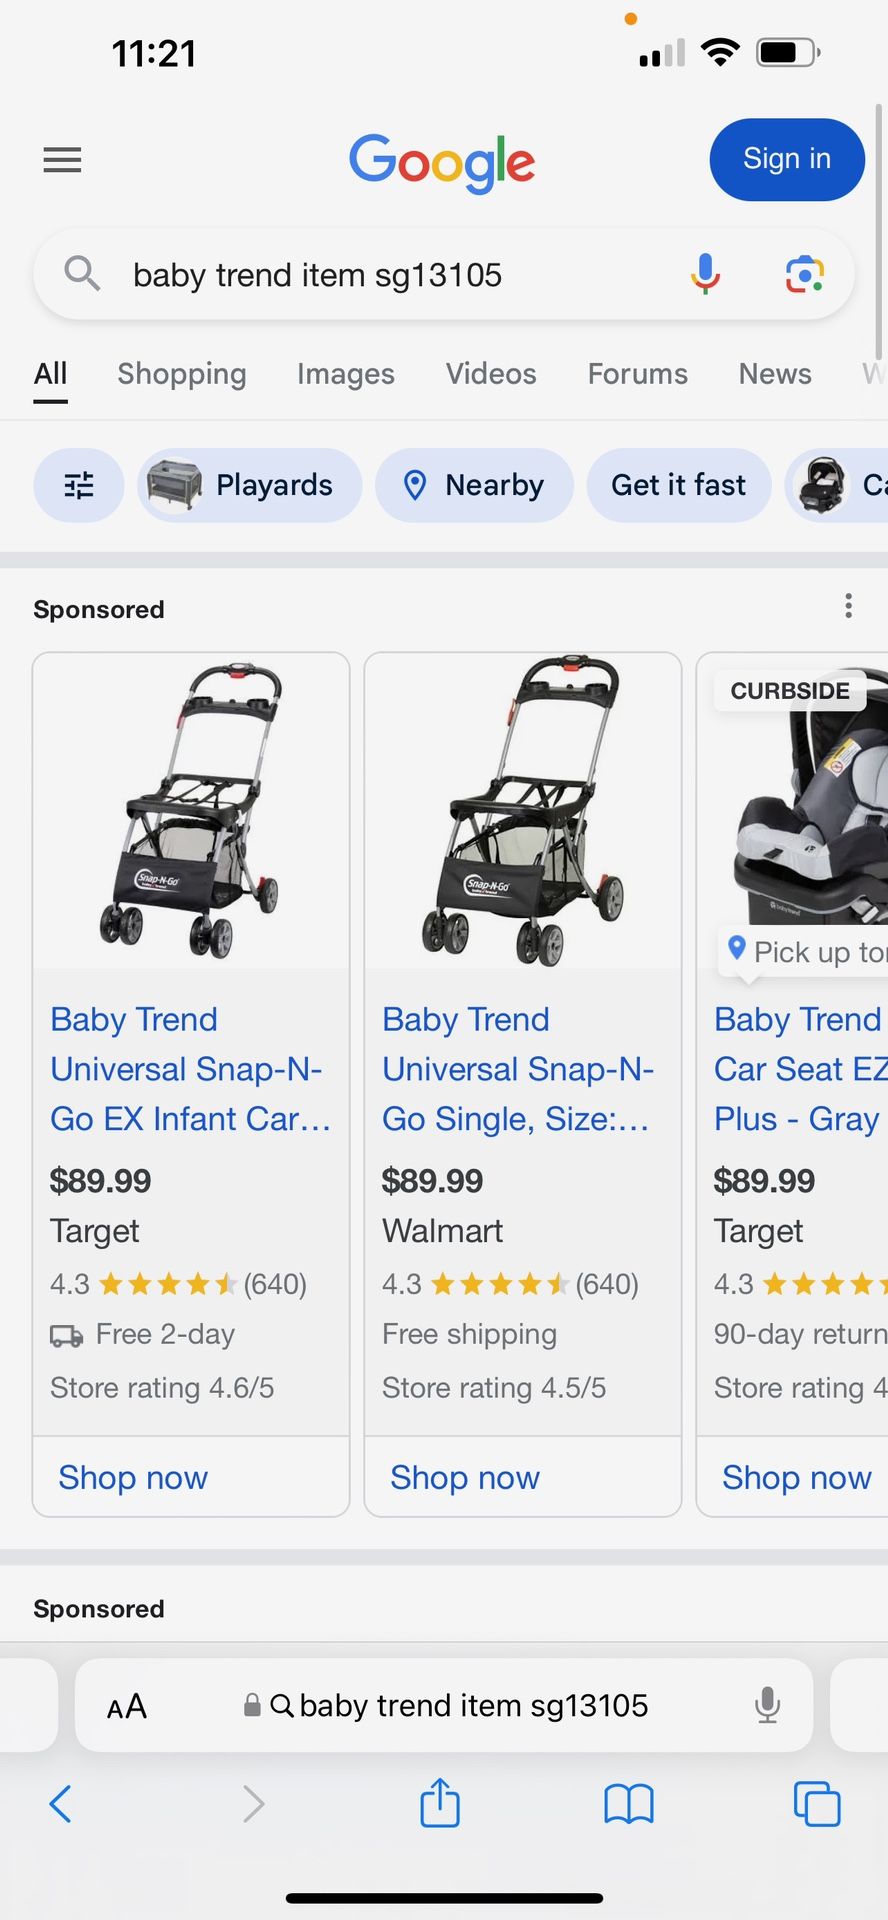This screenshot has width=888, height=1920.
Task: Show all Safari tabs
Action: [816, 1804]
